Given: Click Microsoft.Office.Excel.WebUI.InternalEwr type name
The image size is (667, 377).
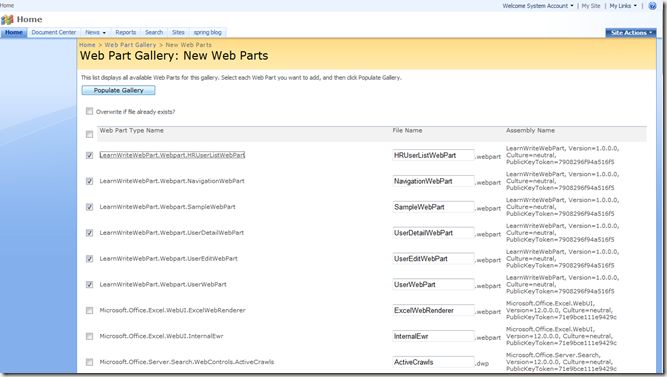Looking at the screenshot, I should [161, 336].
